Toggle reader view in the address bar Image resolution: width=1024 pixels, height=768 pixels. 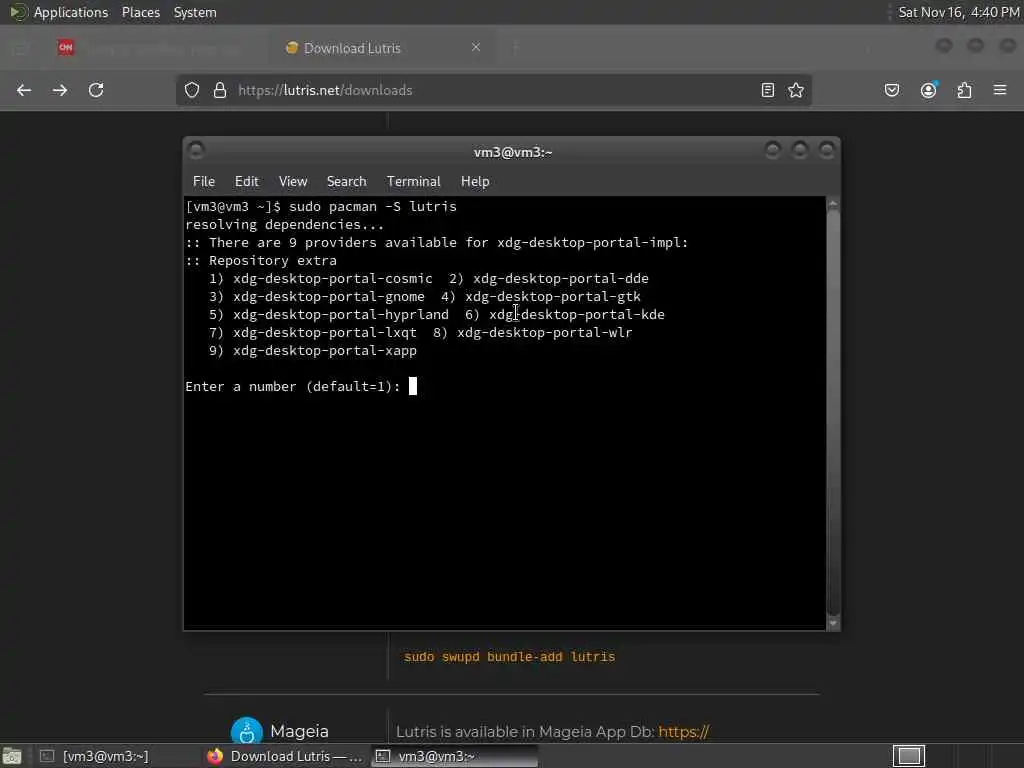click(x=767, y=90)
